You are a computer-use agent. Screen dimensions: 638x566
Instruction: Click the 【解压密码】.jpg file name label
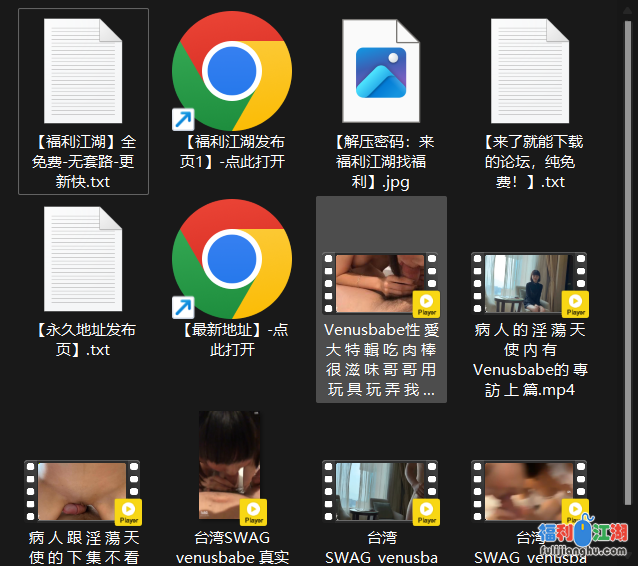click(381, 162)
